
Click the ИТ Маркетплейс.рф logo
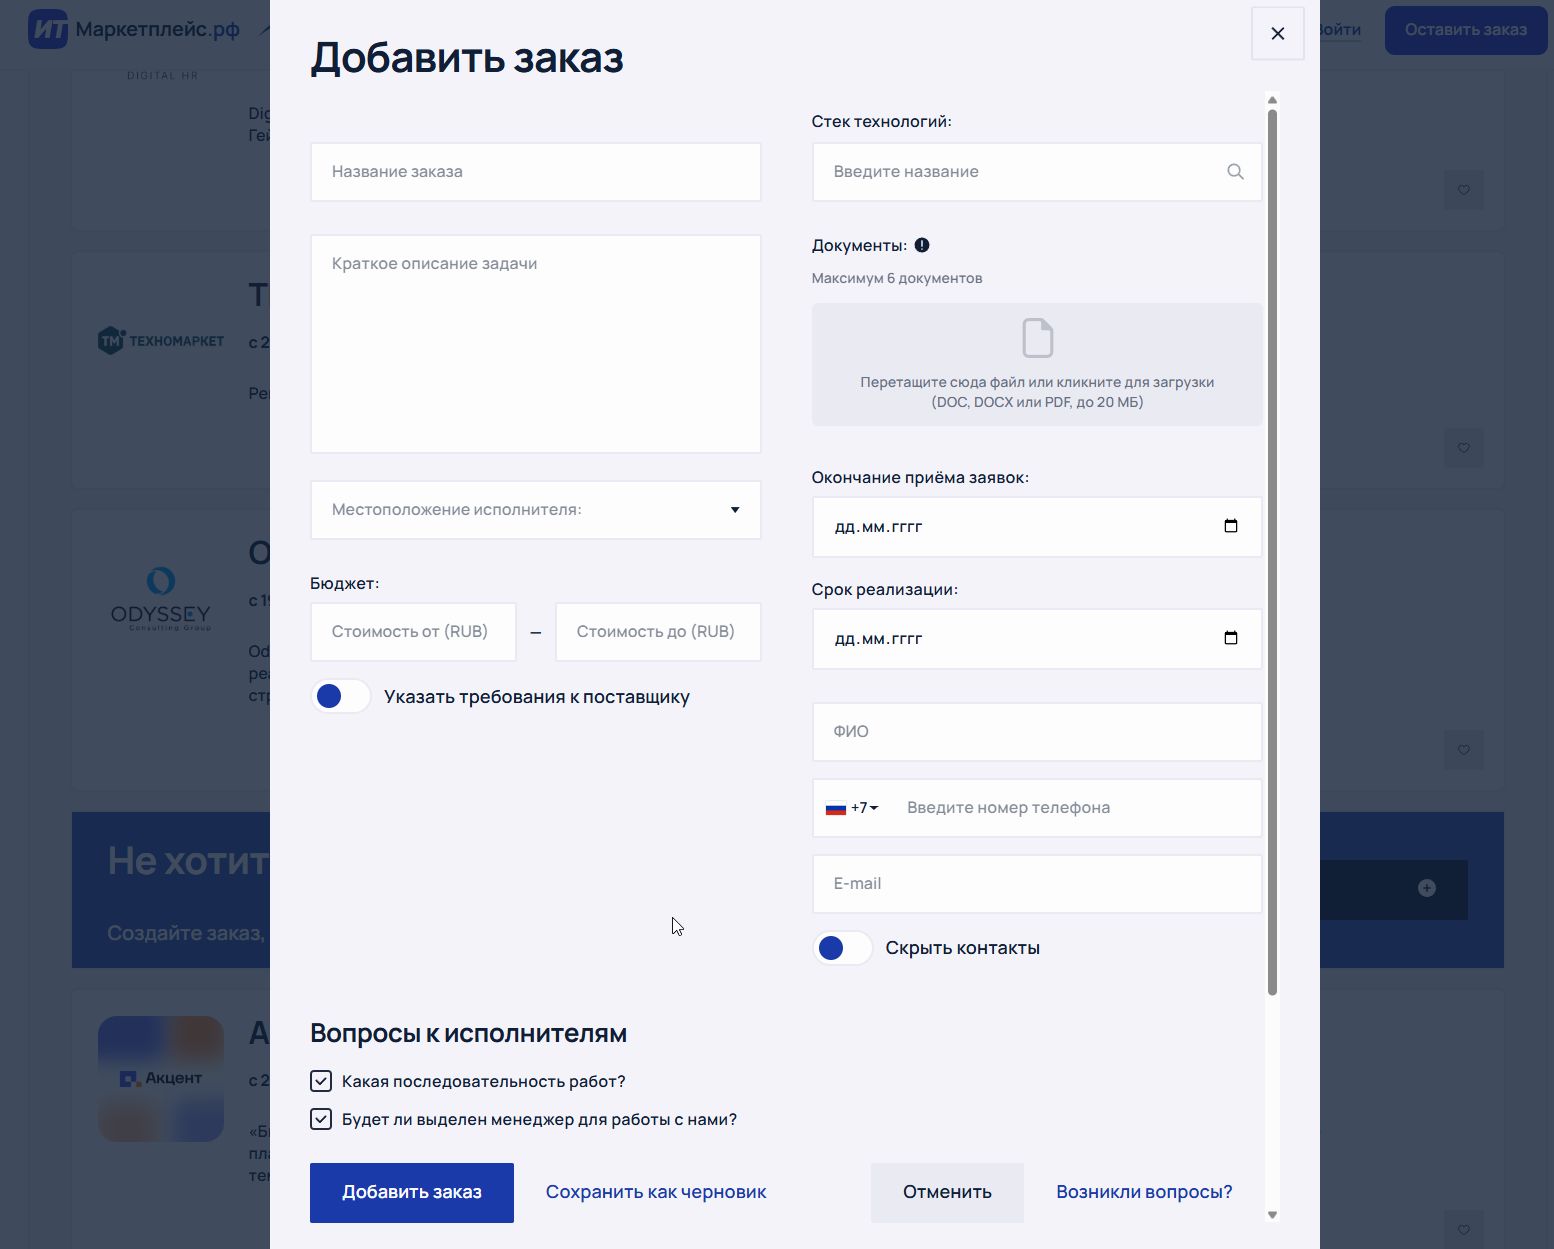tap(130, 30)
